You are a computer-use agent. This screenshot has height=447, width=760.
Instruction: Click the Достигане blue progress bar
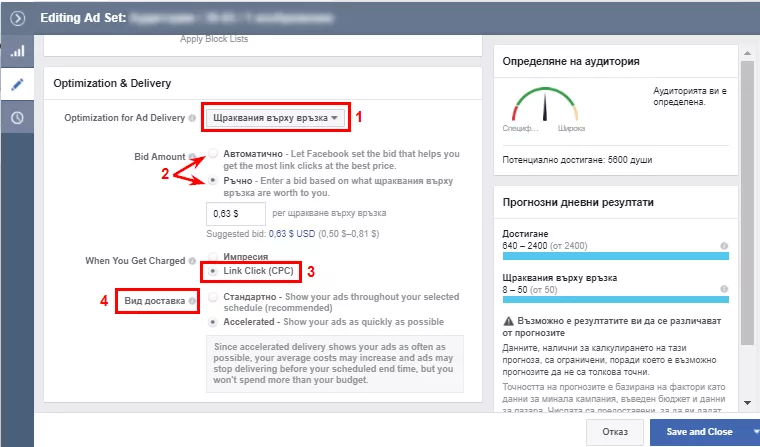point(616,255)
